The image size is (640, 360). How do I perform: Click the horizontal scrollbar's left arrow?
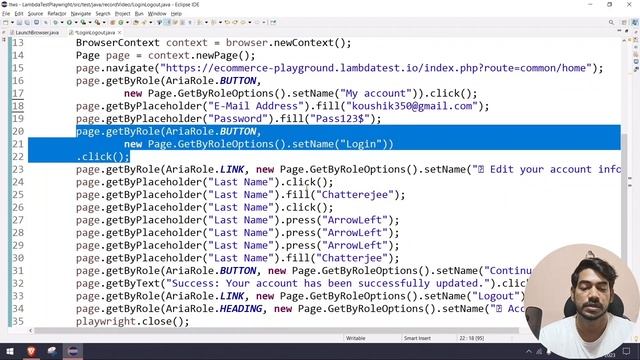coord(31,331)
